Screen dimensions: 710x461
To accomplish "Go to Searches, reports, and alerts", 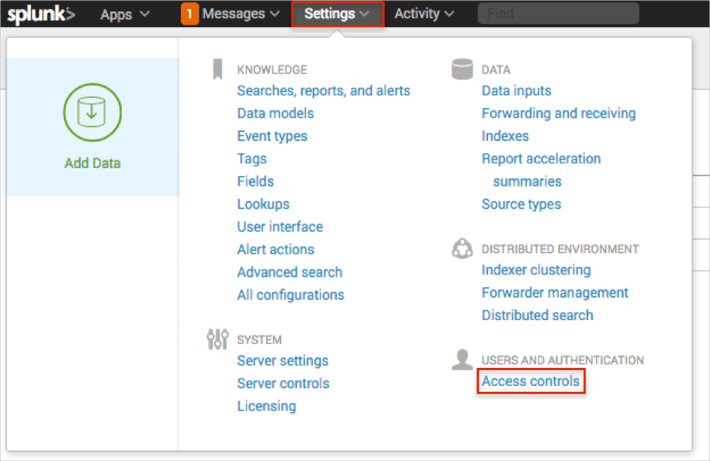I will (x=323, y=91).
